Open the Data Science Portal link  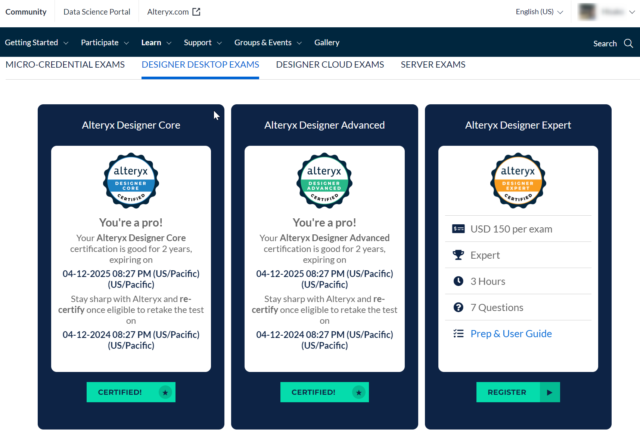97,12
